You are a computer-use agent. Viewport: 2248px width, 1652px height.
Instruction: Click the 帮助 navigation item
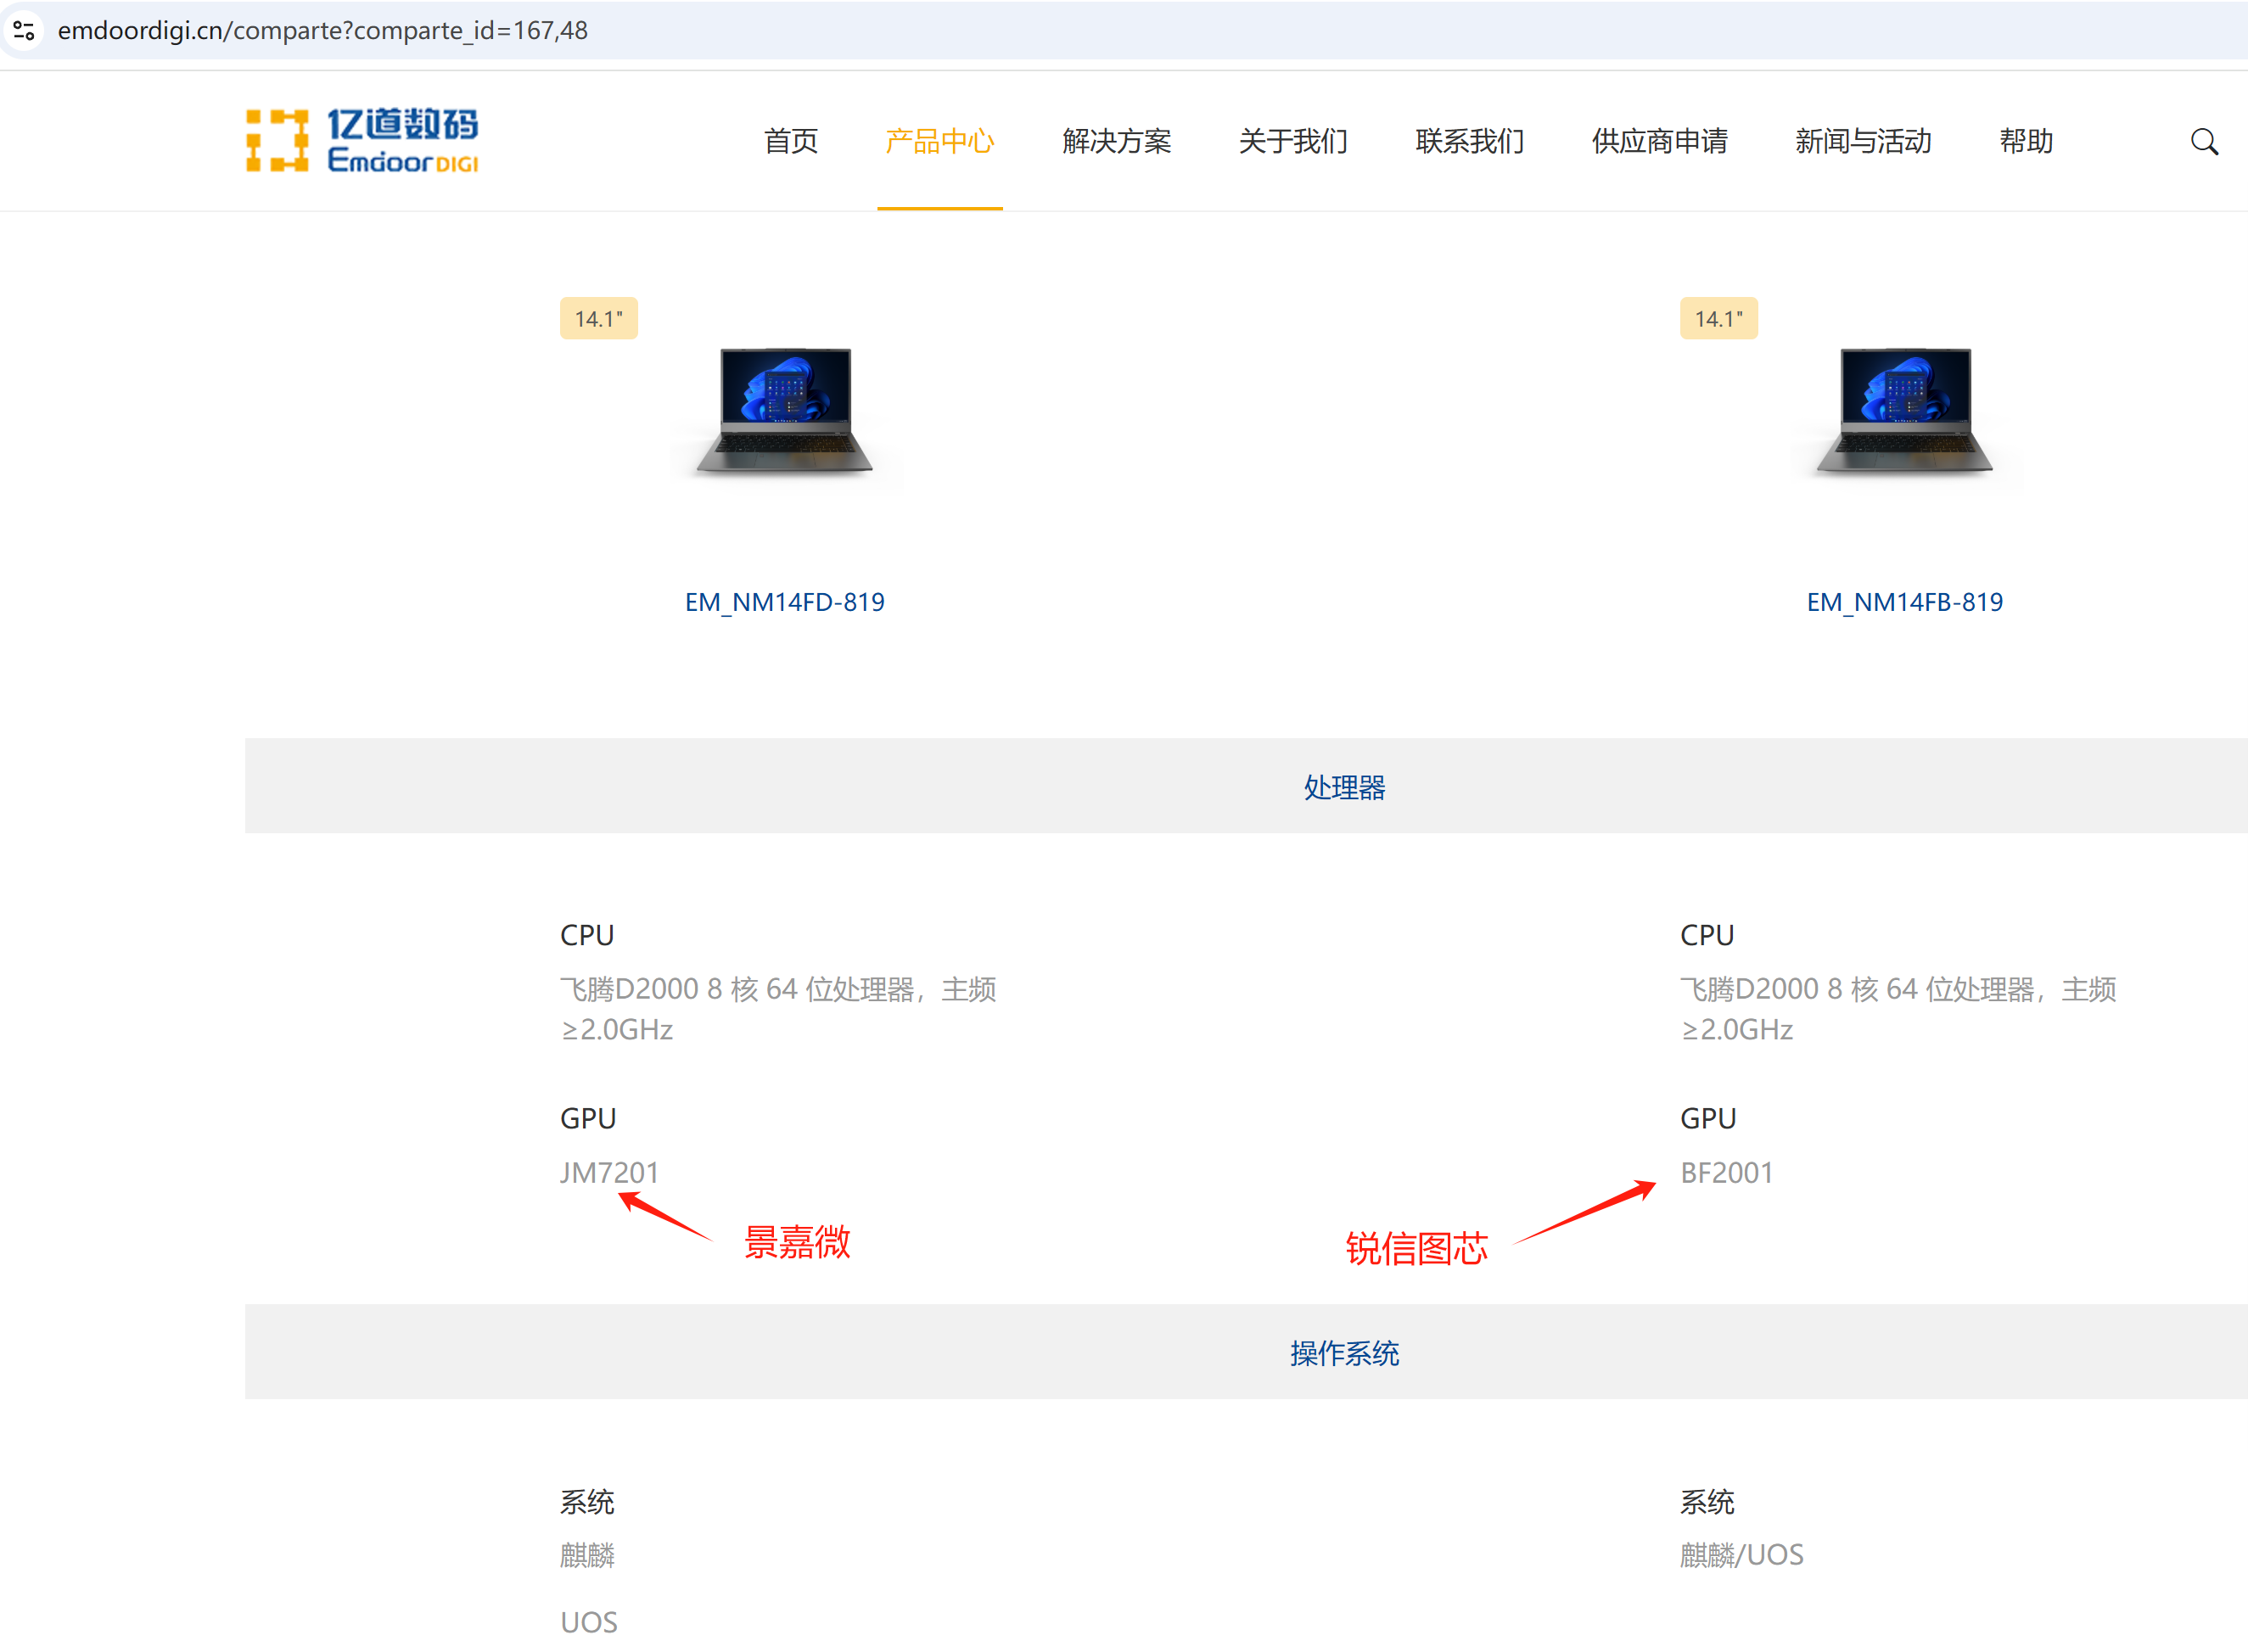point(2025,141)
